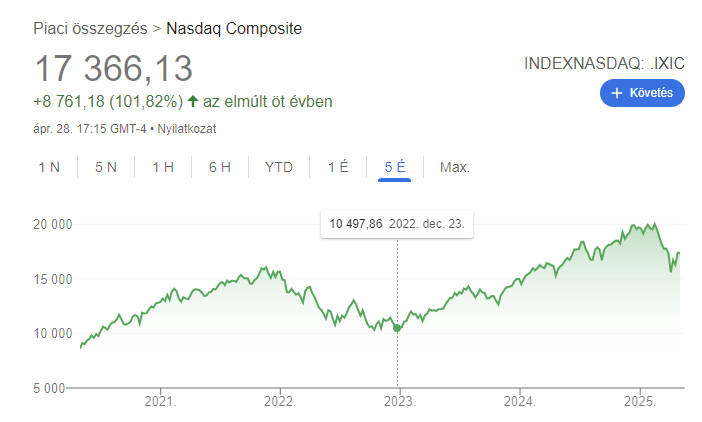This screenshot has width=702, height=422.
Task: Click the 2021. x-axis label
Action: 160,402
